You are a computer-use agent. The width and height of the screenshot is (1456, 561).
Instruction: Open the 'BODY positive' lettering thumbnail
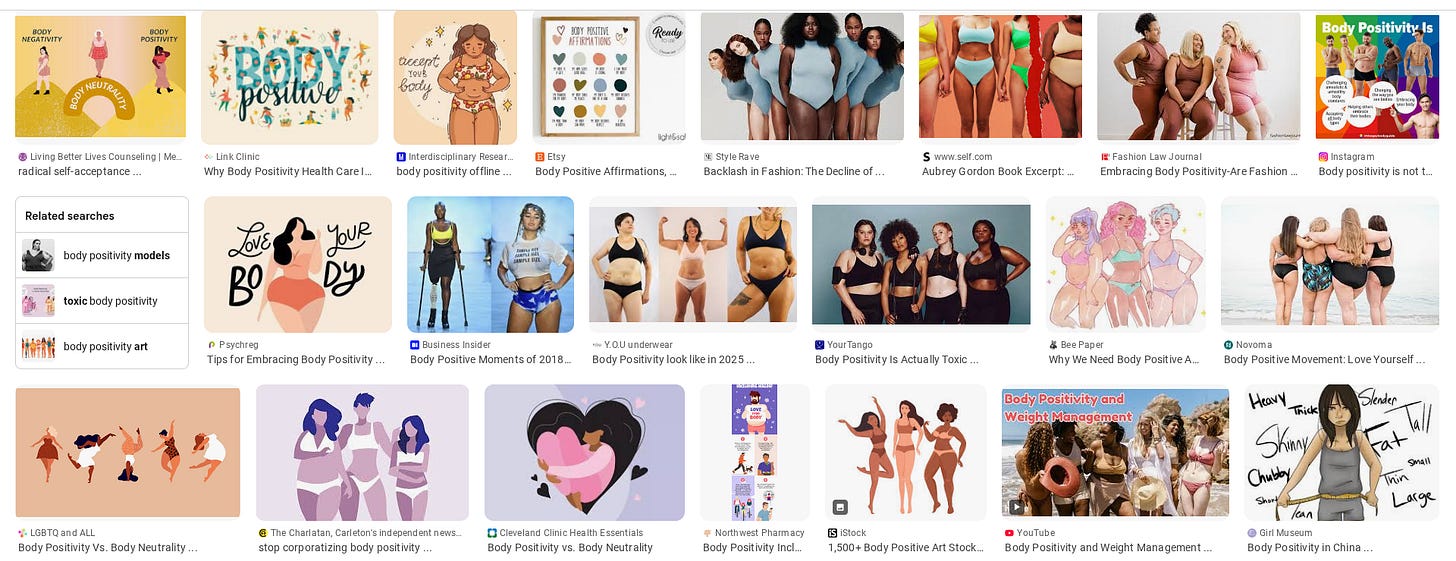290,78
